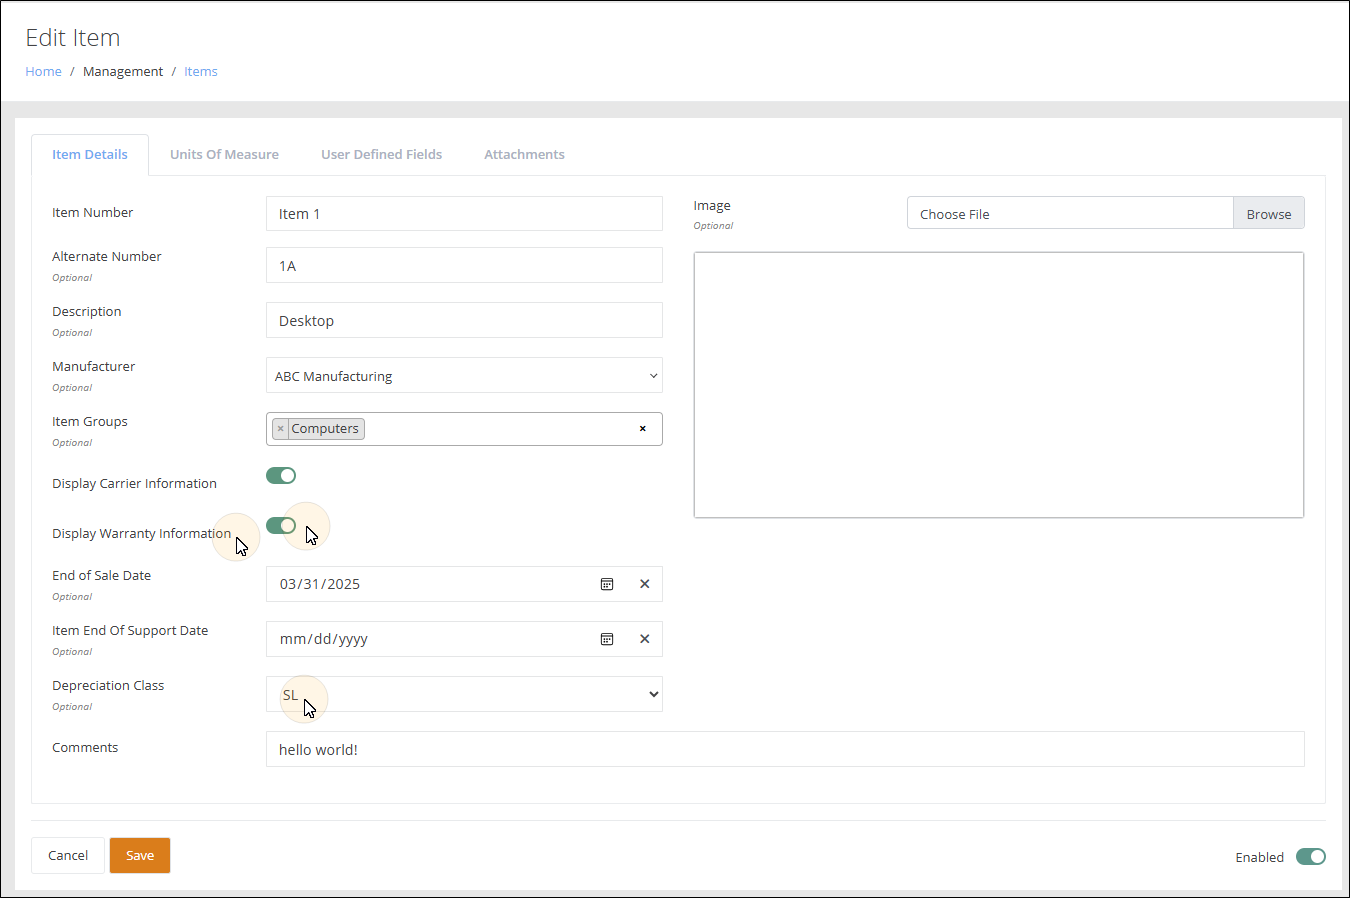The image size is (1350, 898).
Task: Open the Depreciation Class dropdown
Action: (464, 694)
